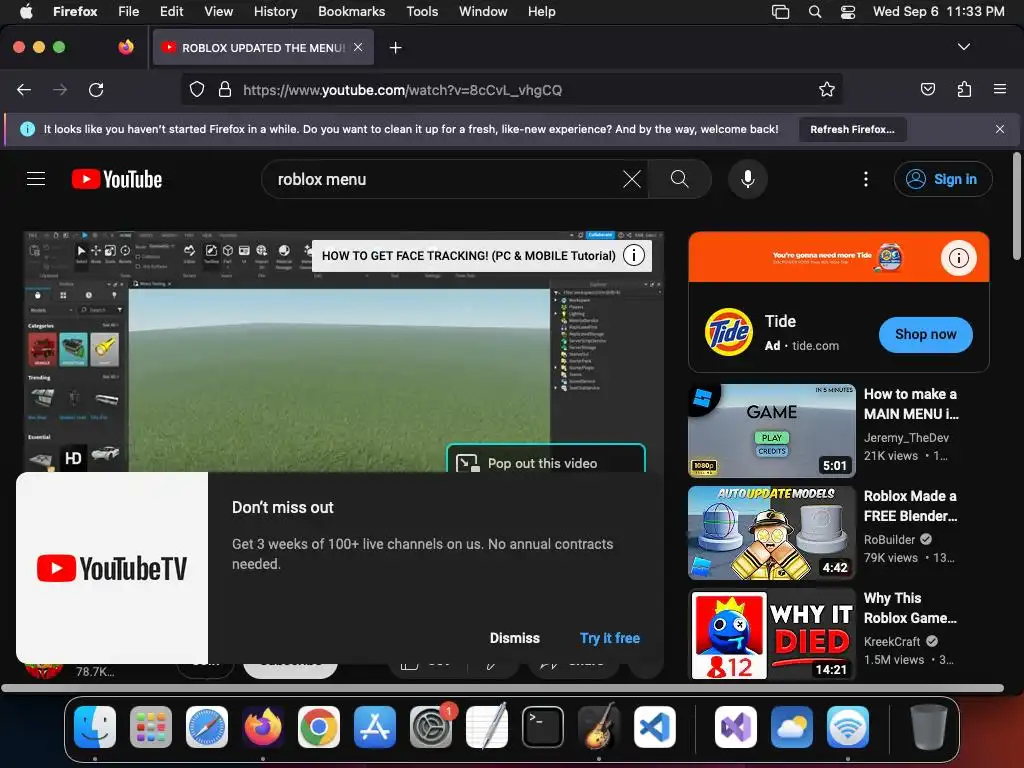This screenshot has height=768, width=1024.
Task: Open RoBuilder channel name
Action: pos(889,539)
